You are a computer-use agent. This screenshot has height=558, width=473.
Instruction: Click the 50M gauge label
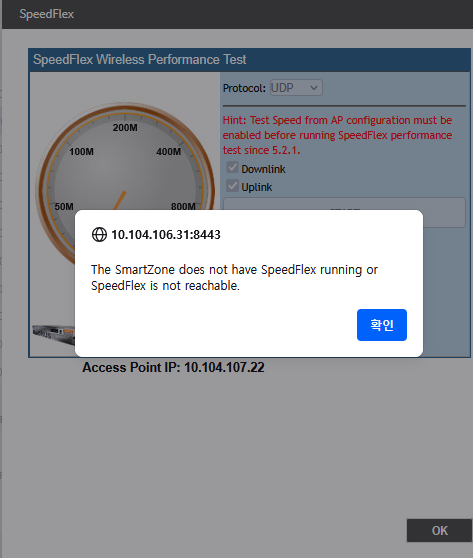(x=64, y=206)
